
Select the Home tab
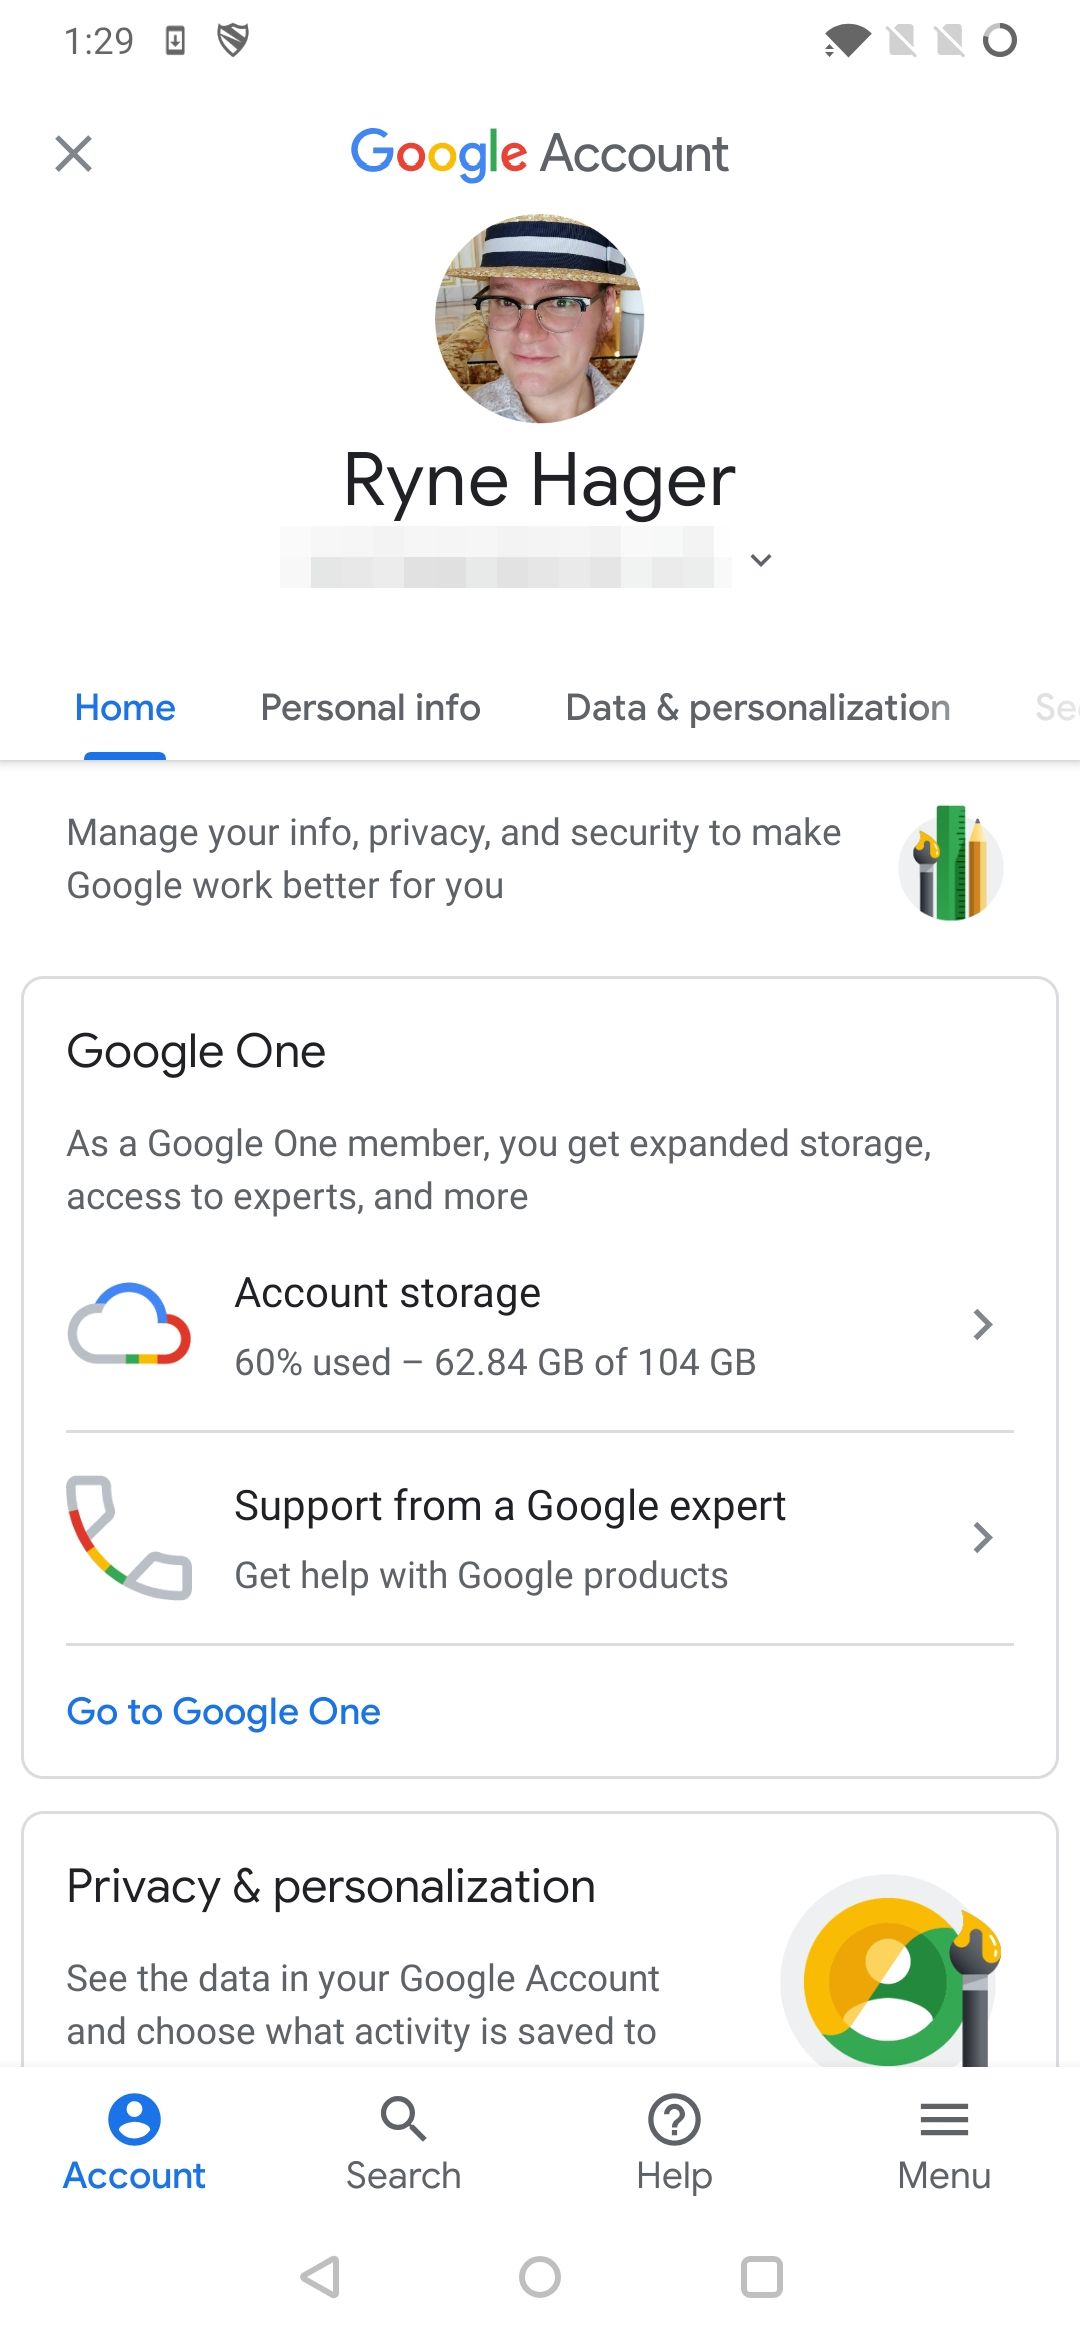coord(123,708)
